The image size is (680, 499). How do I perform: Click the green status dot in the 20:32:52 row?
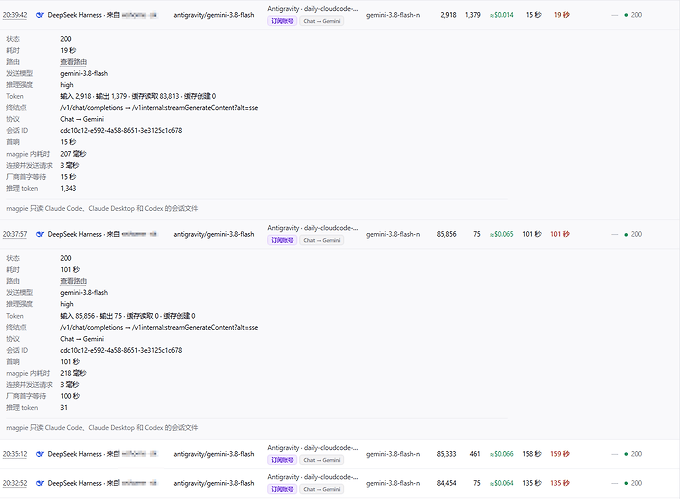click(626, 483)
